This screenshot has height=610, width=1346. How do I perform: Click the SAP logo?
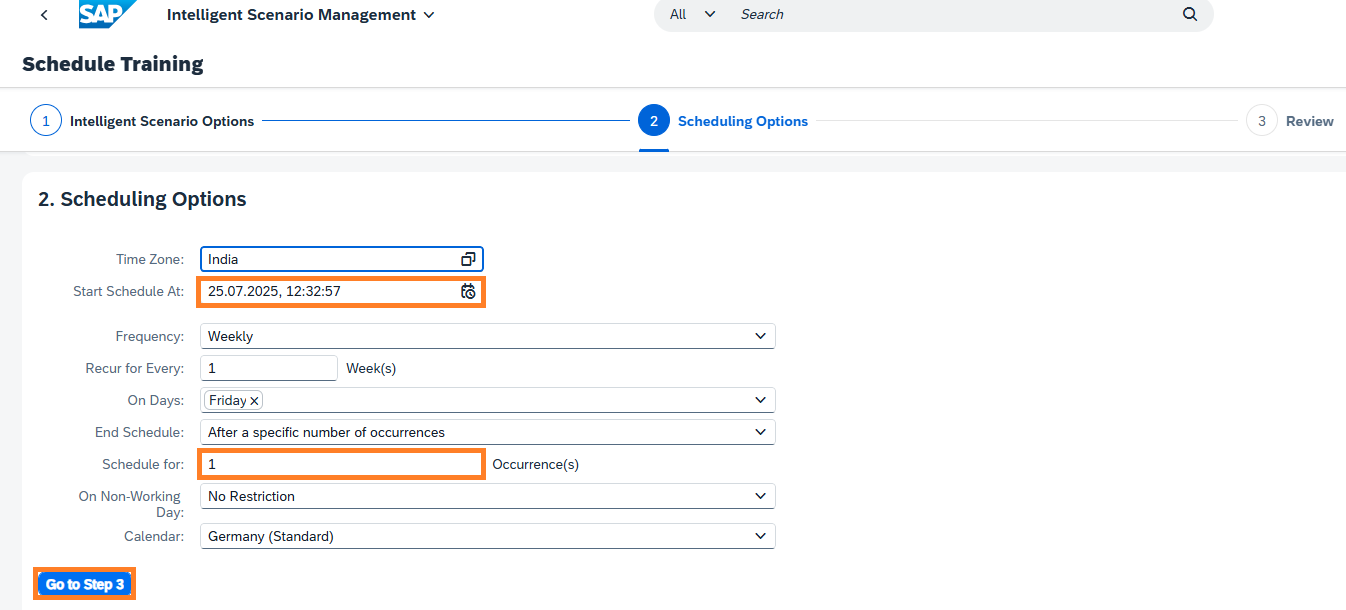pos(103,14)
